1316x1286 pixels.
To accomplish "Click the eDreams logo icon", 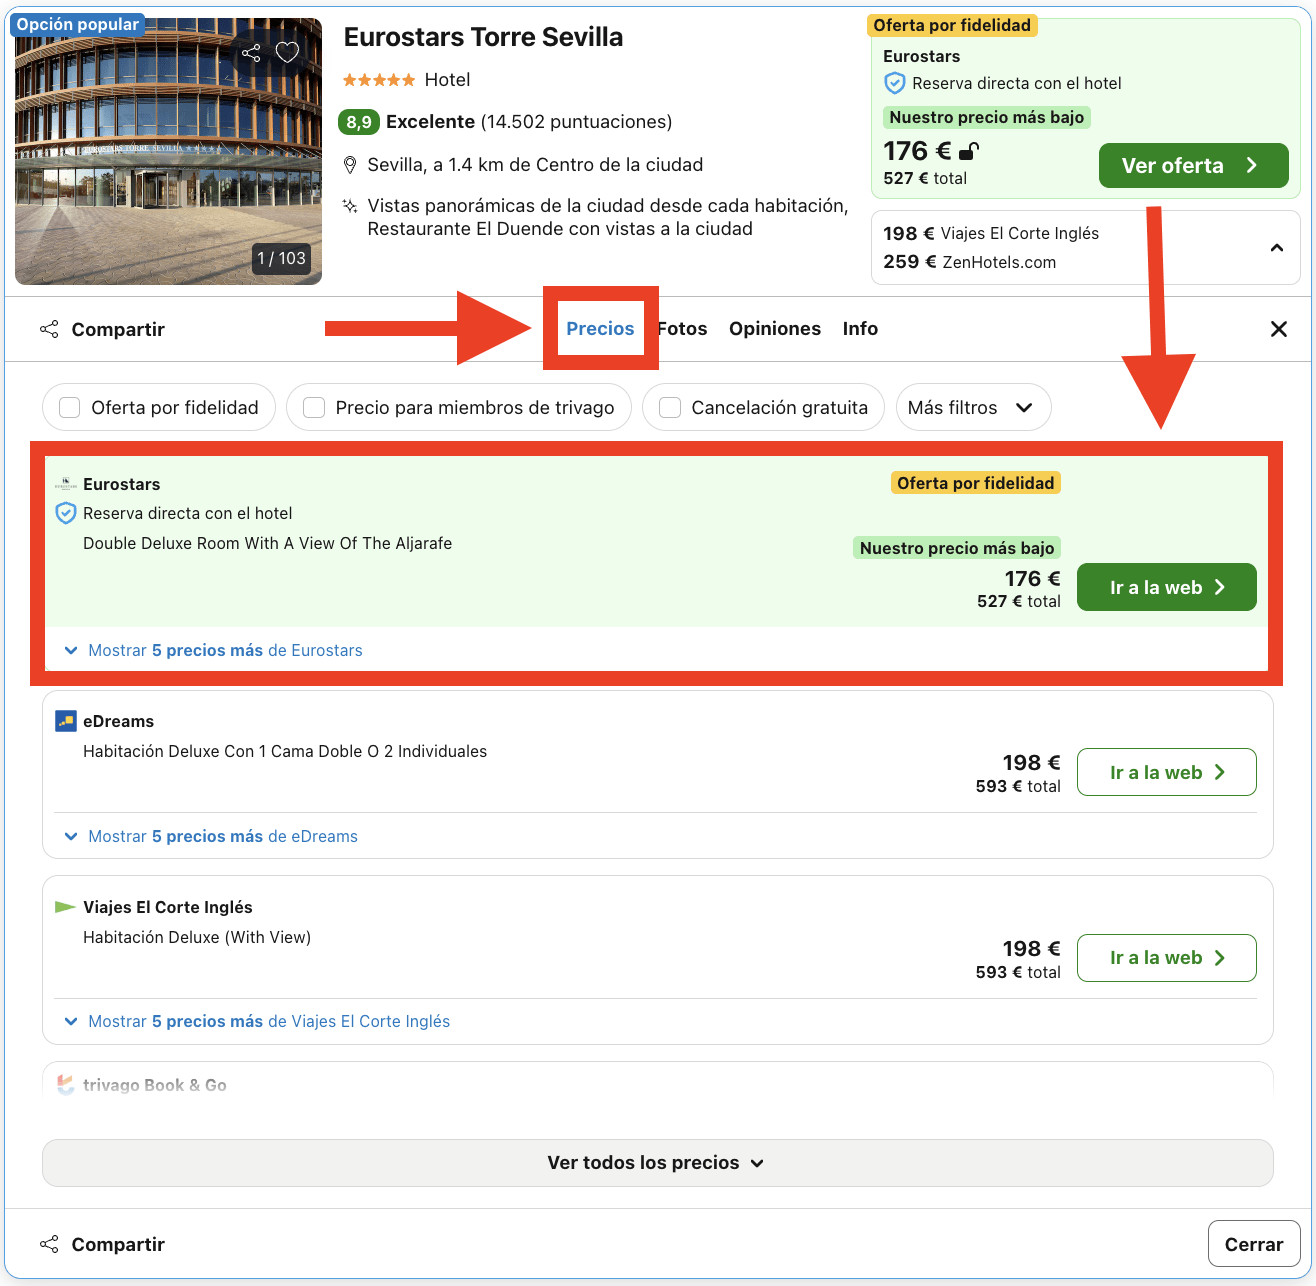I will pos(65,720).
